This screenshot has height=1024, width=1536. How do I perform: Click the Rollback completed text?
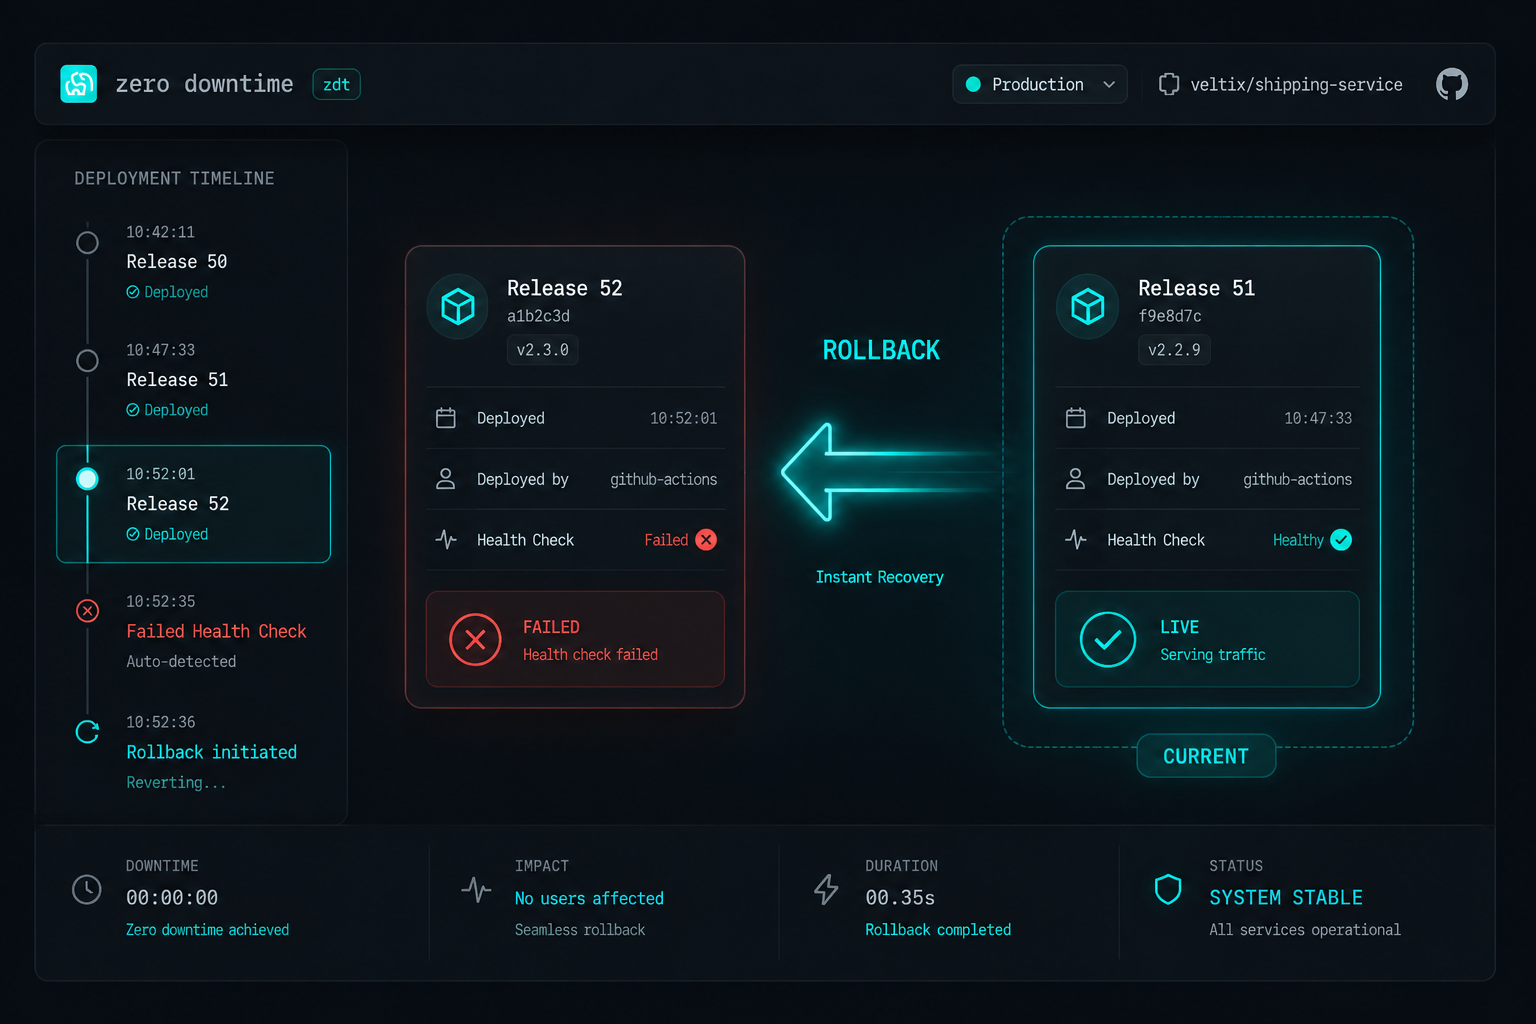click(938, 930)
